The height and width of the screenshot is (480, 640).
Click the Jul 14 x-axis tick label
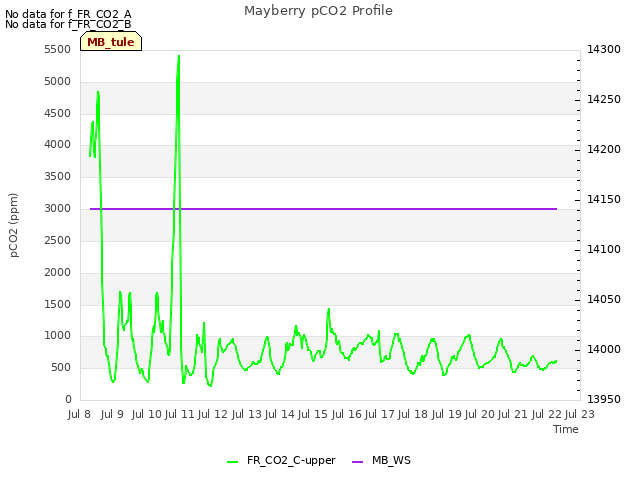pos(280,415)
